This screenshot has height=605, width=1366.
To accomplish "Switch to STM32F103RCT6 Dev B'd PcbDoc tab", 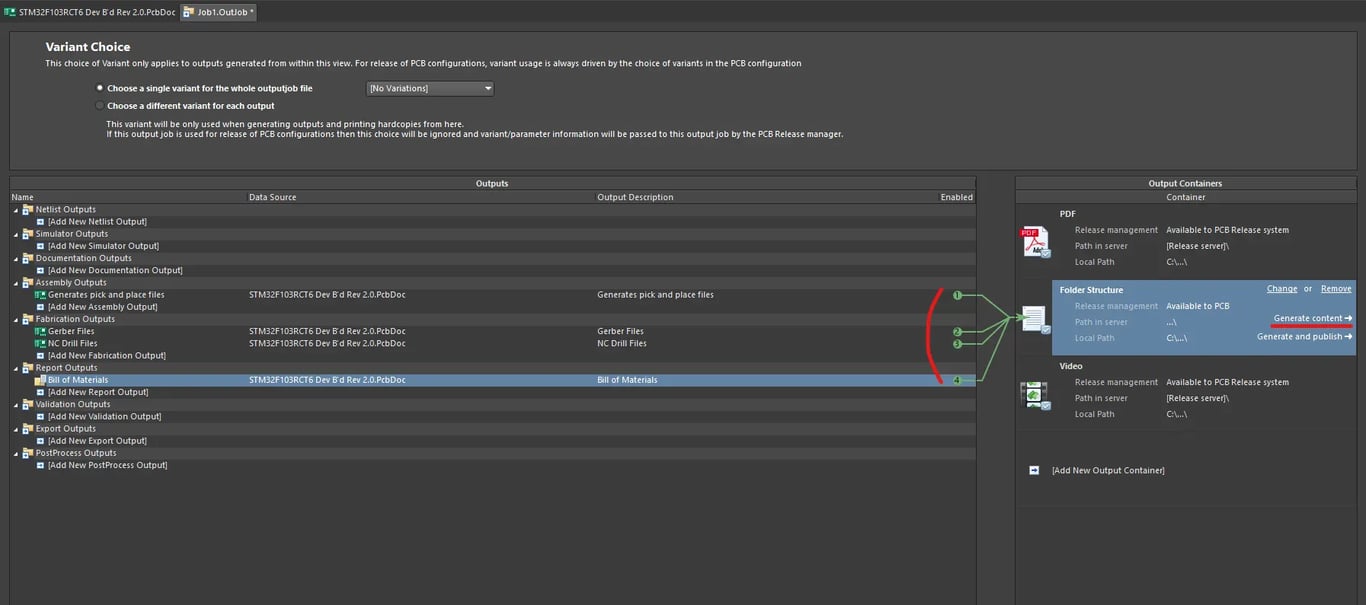I will tap(89, 12).
